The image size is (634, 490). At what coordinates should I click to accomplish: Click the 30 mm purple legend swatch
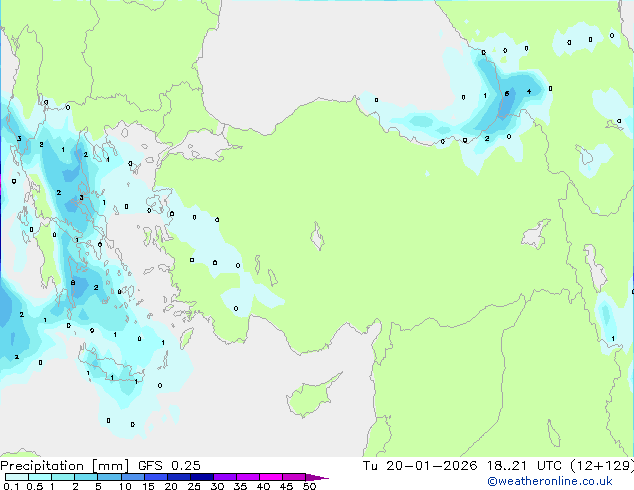click(225, 477)
